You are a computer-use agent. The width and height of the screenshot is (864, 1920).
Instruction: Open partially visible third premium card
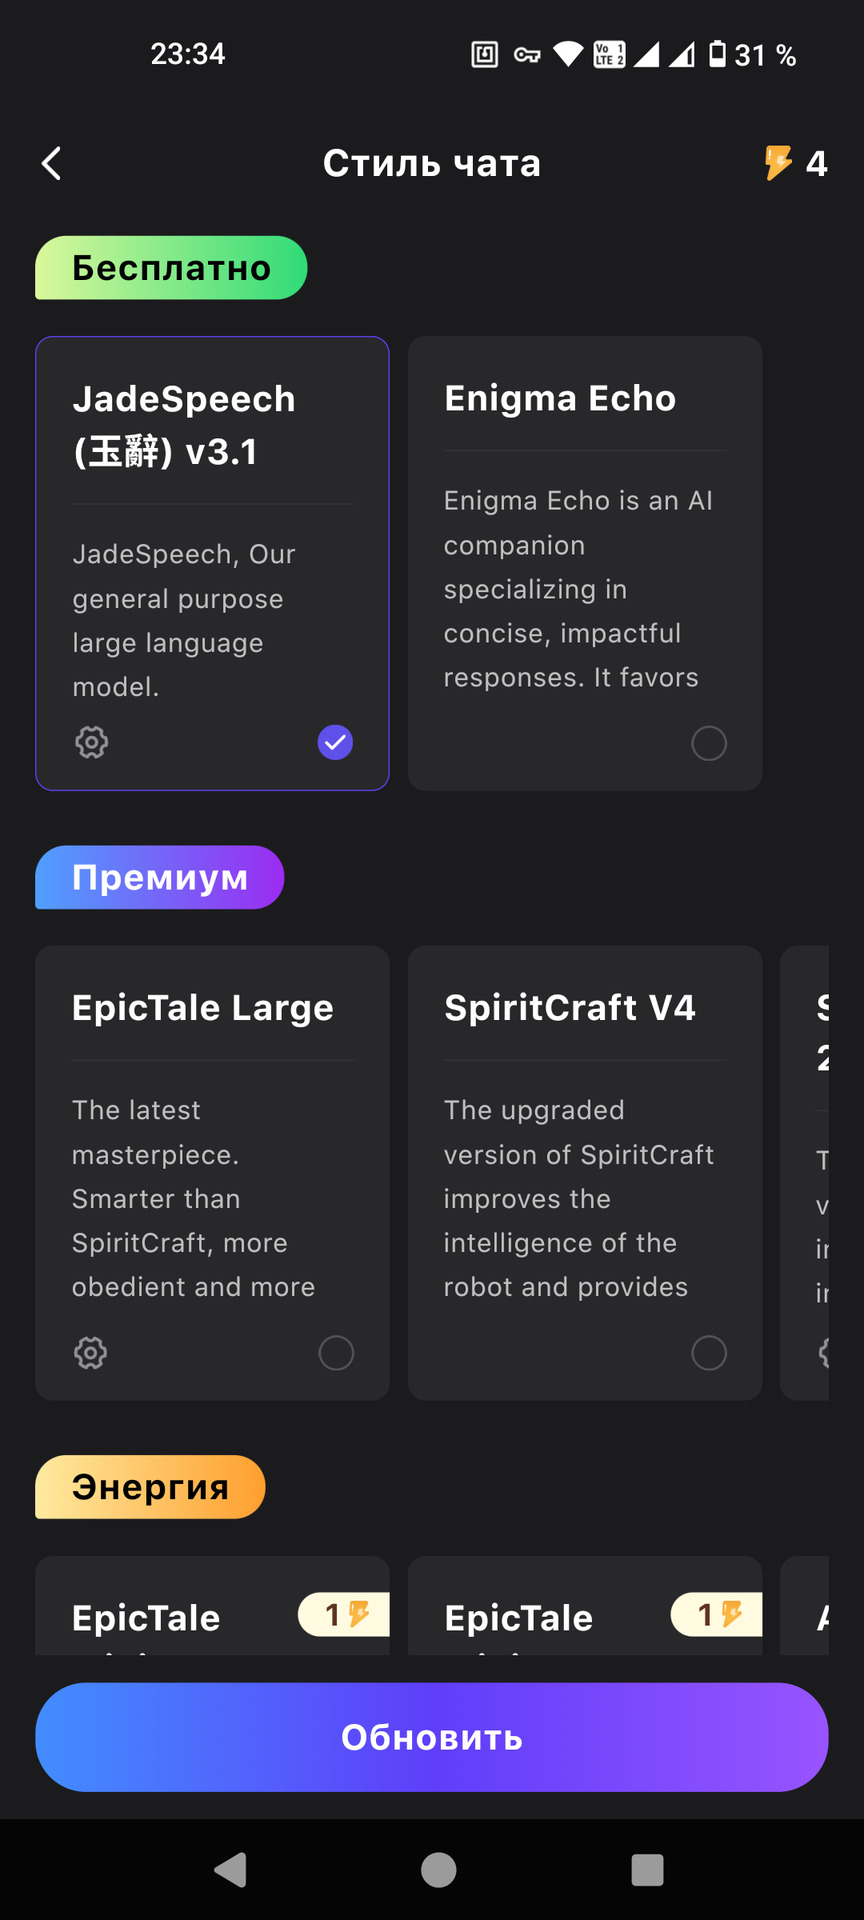(805, 1173)
